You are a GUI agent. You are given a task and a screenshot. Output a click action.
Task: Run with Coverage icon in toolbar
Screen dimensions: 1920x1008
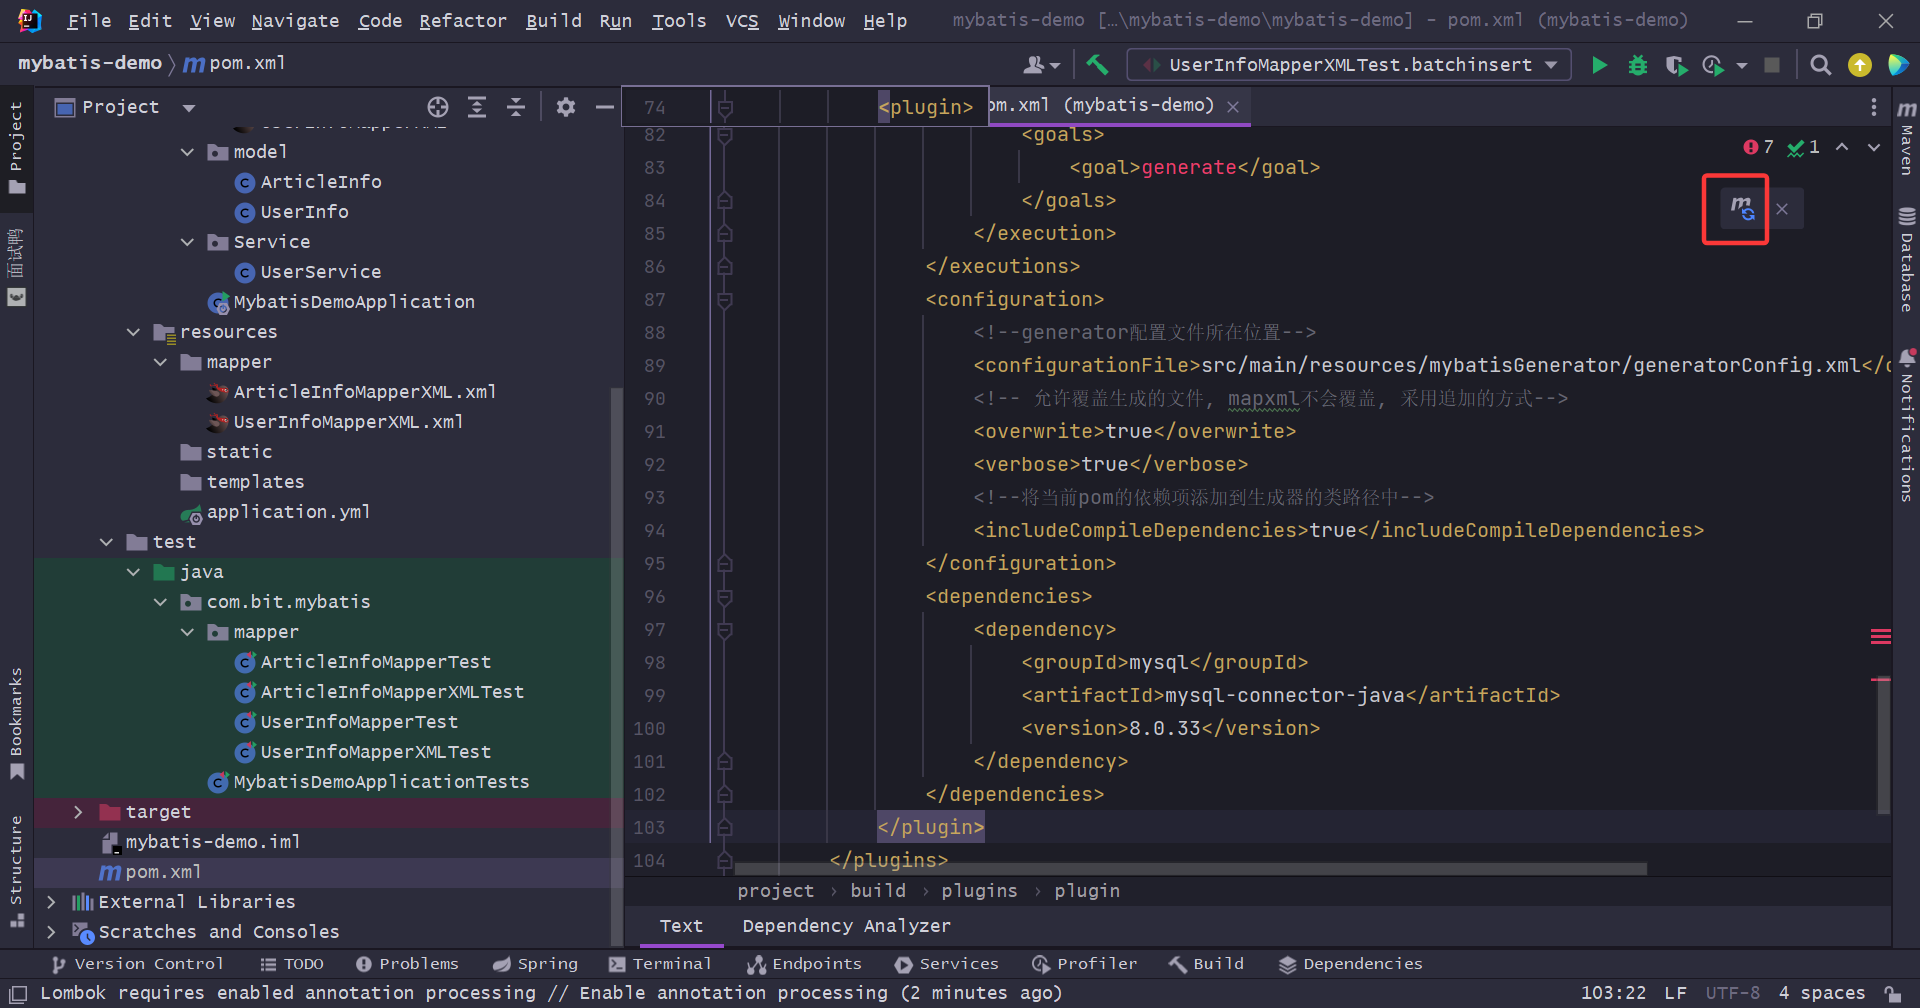tap(1676, 65)
